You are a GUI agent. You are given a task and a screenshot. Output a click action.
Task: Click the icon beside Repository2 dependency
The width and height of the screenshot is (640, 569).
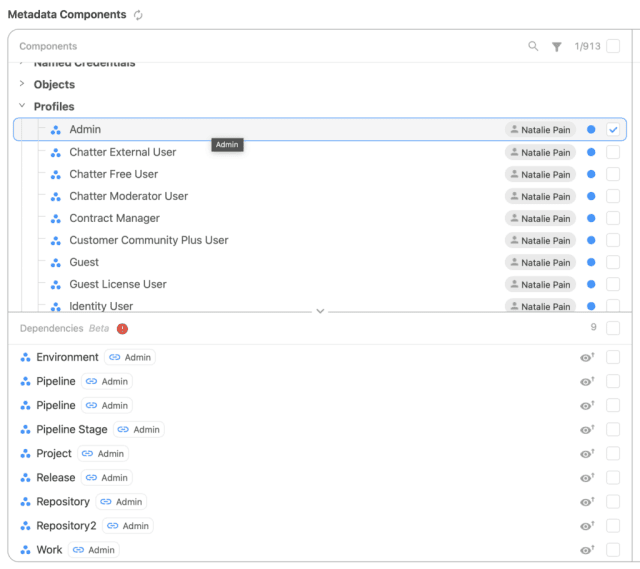point(25,526)
